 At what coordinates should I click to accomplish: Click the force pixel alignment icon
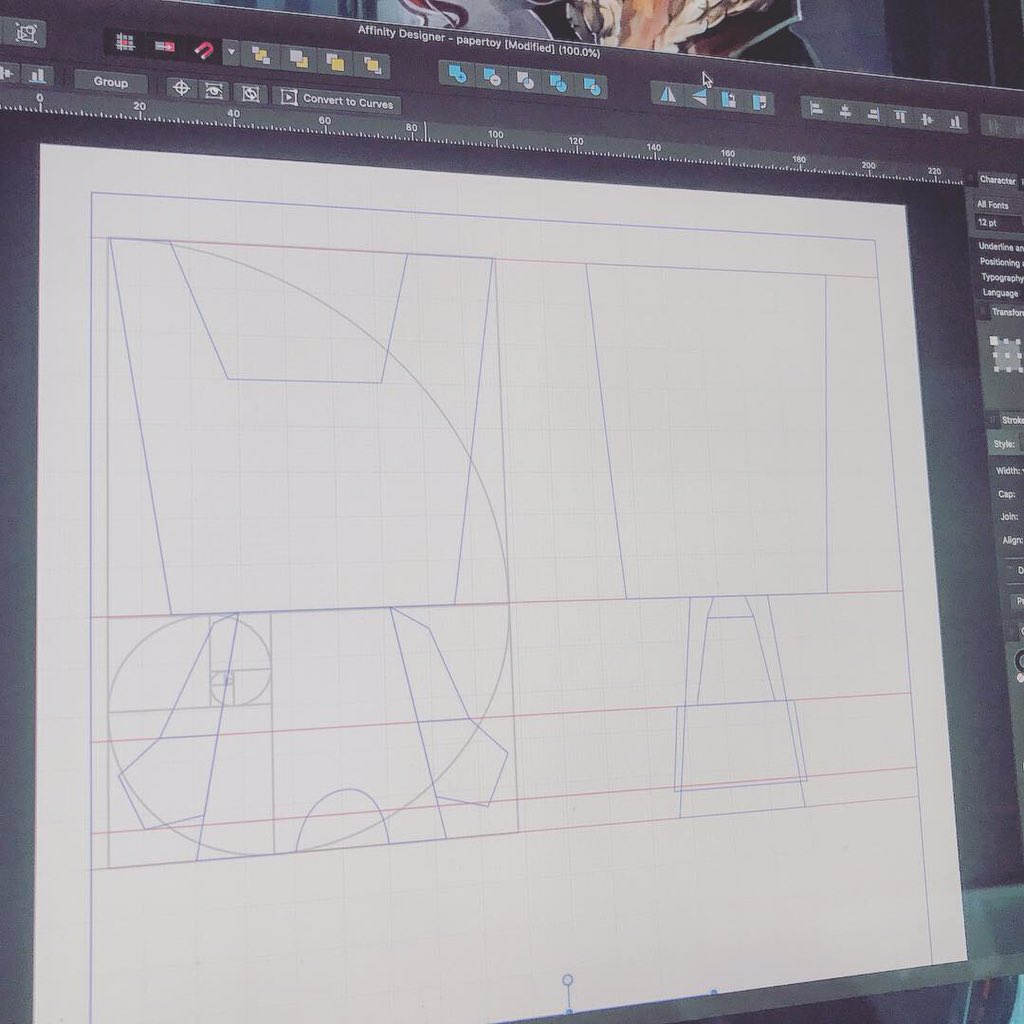164,46
